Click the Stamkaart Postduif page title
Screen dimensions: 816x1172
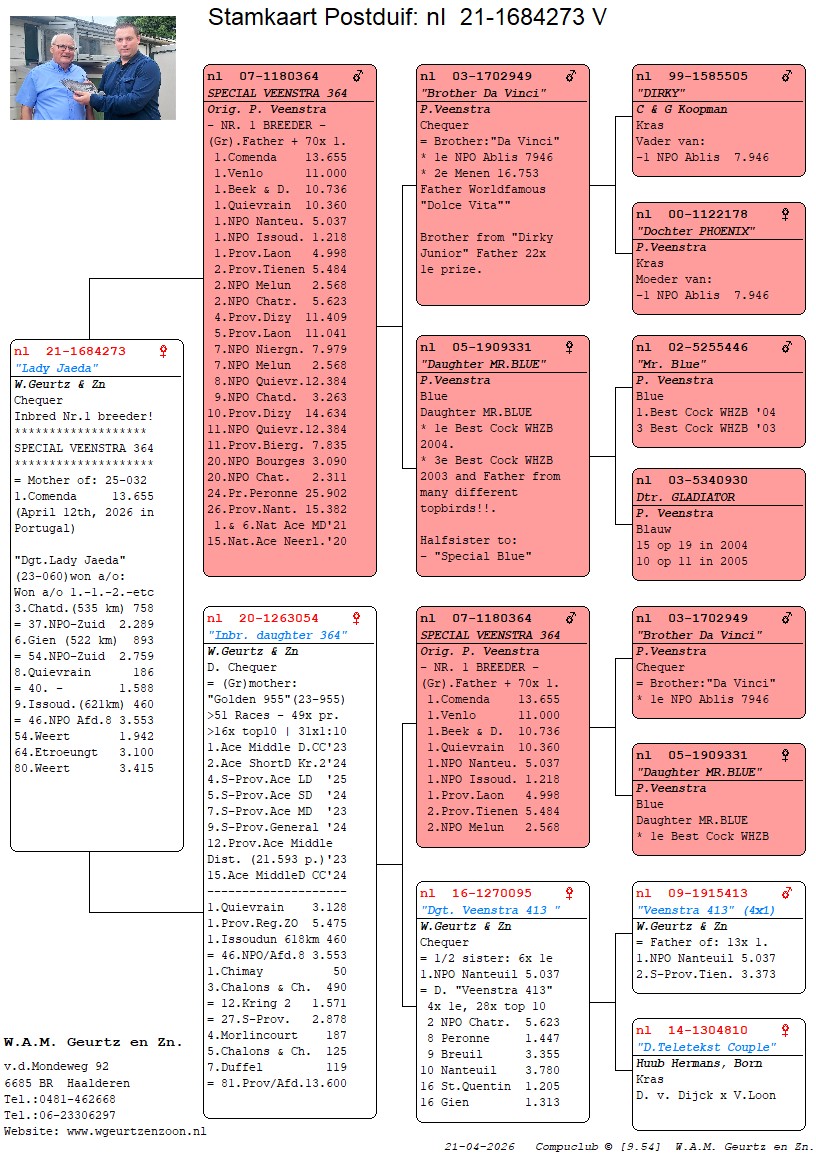[407, 18]
